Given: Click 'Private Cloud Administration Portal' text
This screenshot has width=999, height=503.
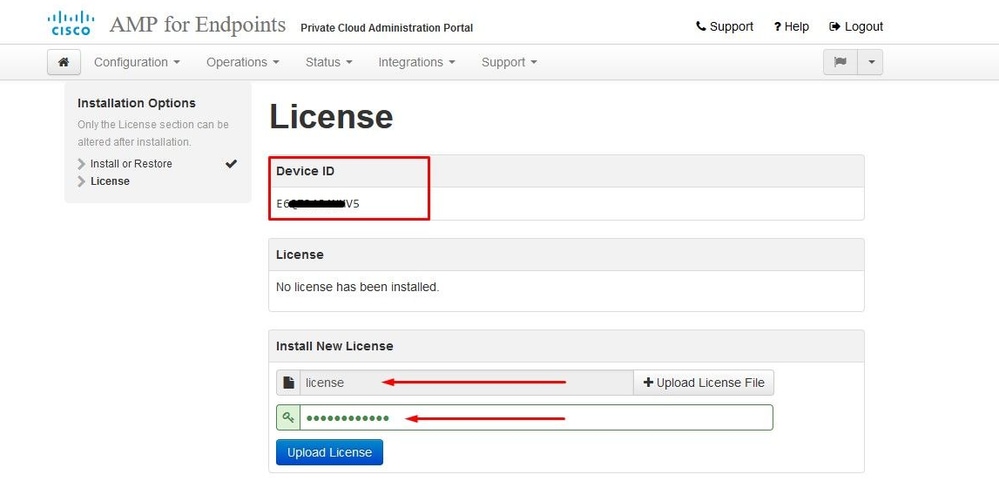Looking at the screenshot, I should 387,28.
